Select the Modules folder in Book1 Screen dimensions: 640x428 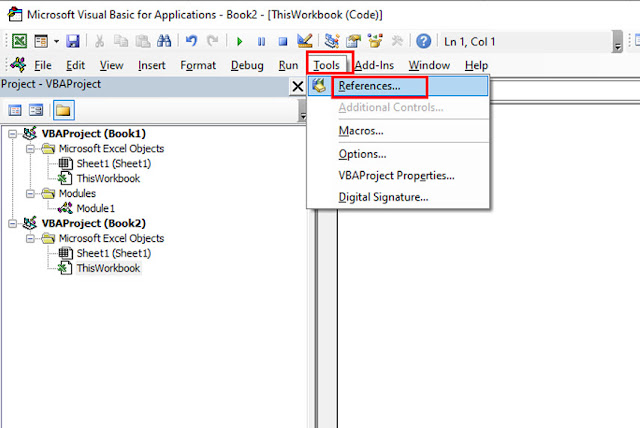(77, 193)
